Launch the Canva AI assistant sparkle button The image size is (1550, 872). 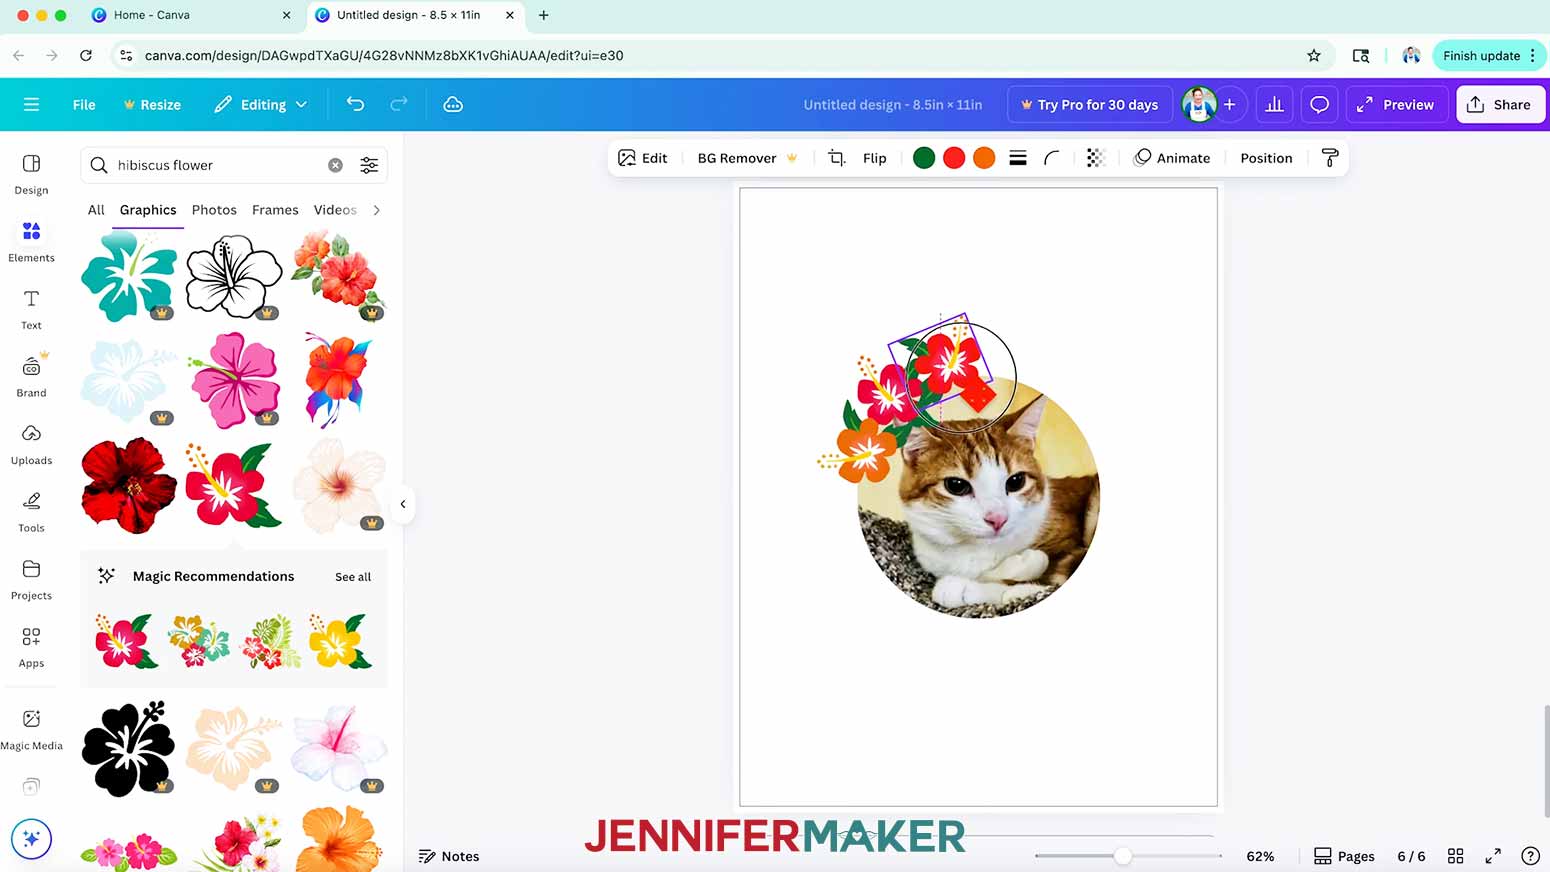tap(31, 838)
